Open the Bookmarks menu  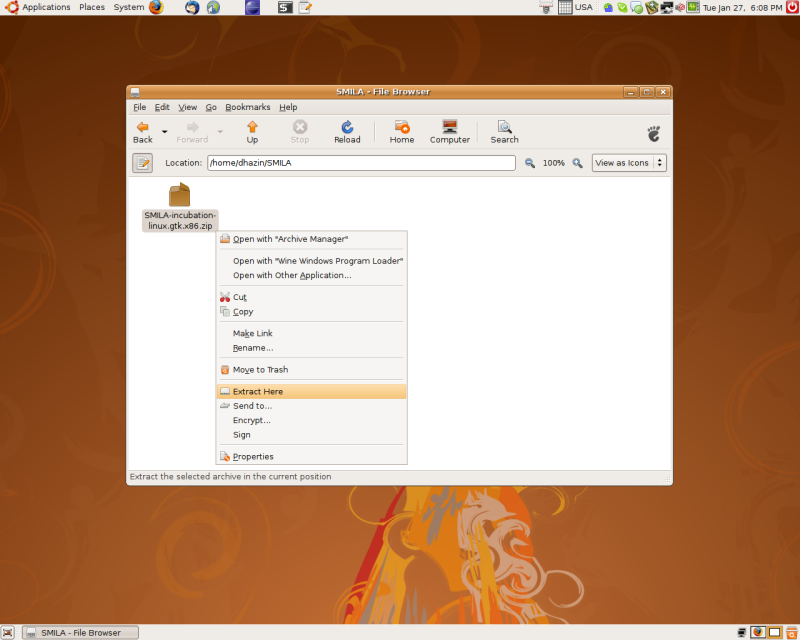click(x=247, y=107)
